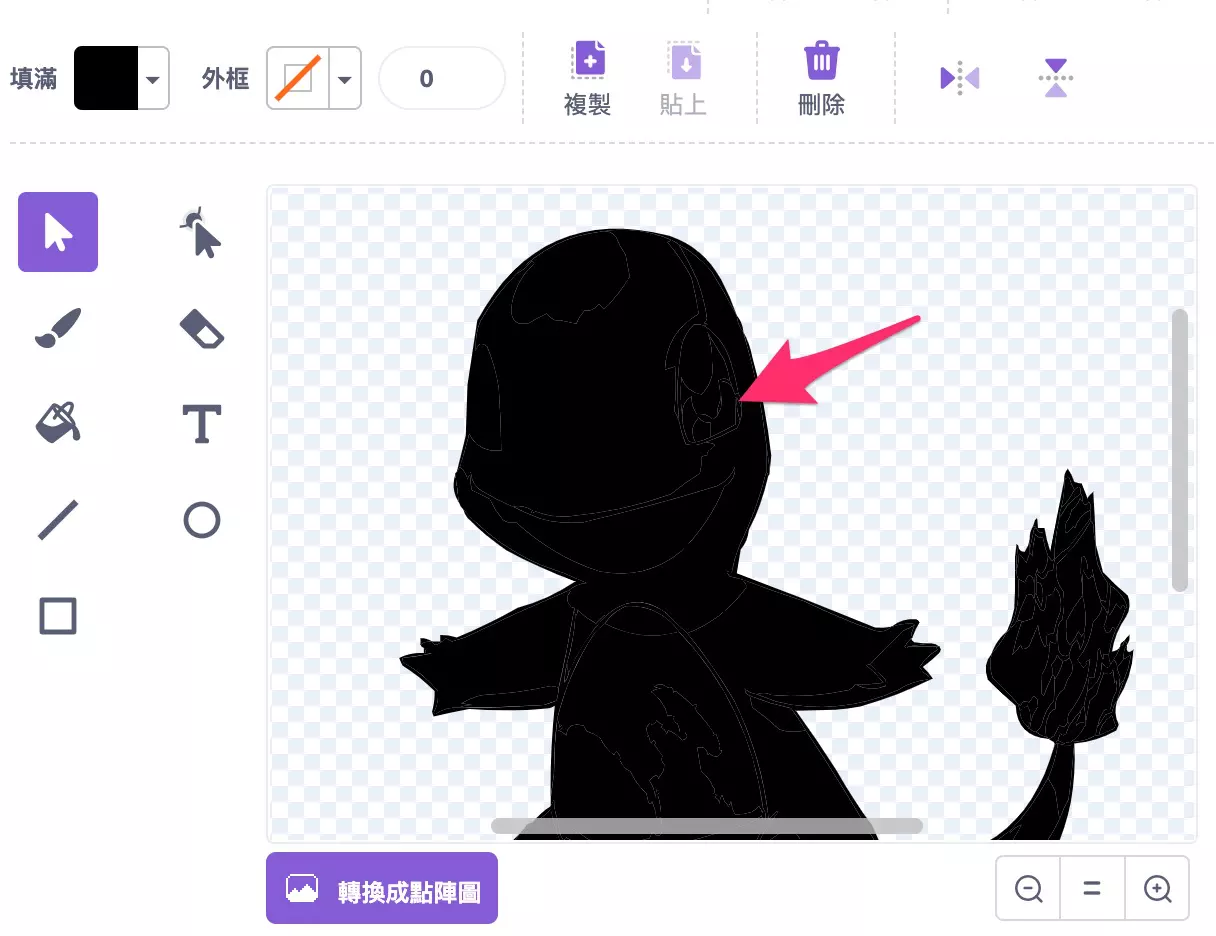This screenshot has height=936, width=1216.
Task: Select the Rectangle tool
Action: click(57, 616)
